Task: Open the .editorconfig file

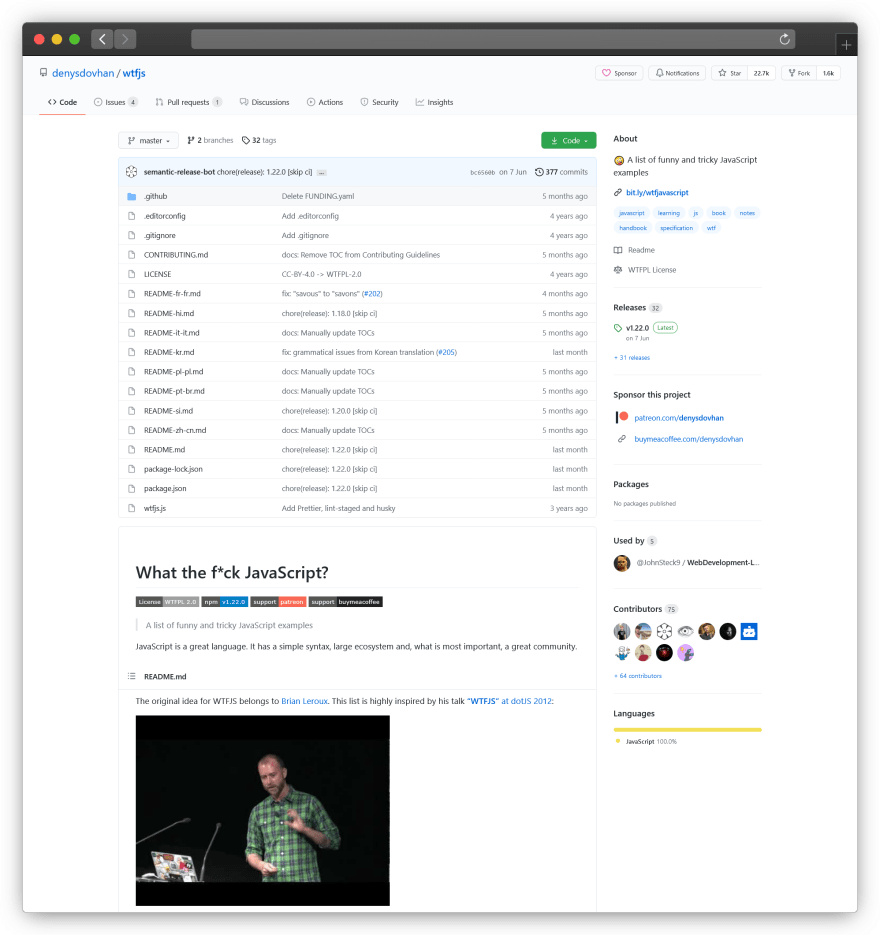Action: 165,216
